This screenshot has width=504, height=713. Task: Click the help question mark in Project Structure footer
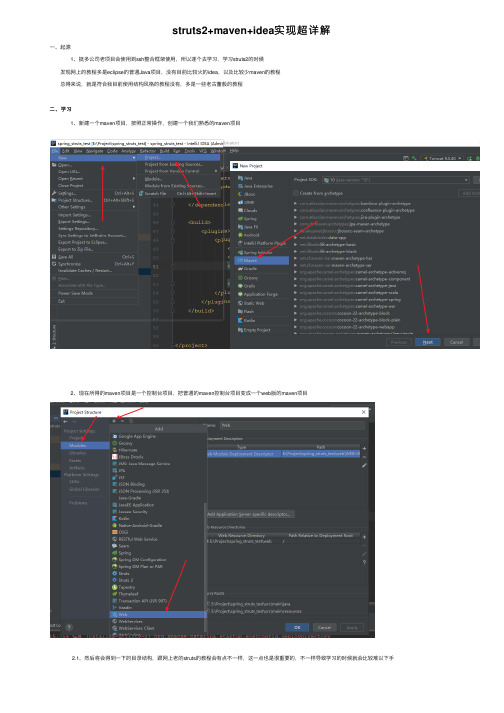coord(69,627)
